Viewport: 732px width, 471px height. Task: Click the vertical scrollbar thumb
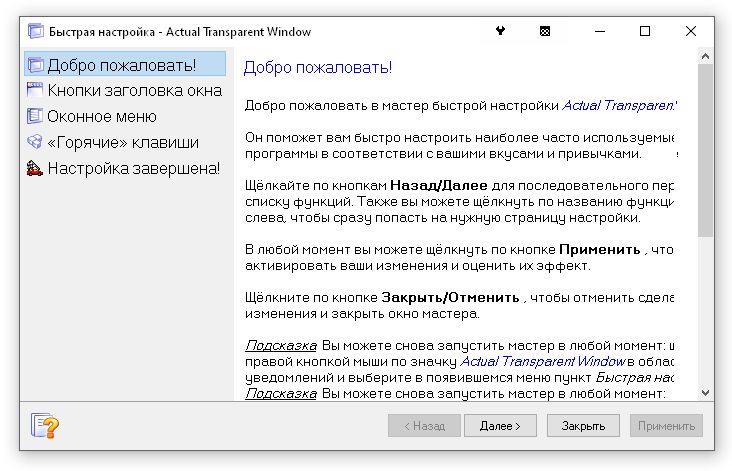(x=705, y=150)
